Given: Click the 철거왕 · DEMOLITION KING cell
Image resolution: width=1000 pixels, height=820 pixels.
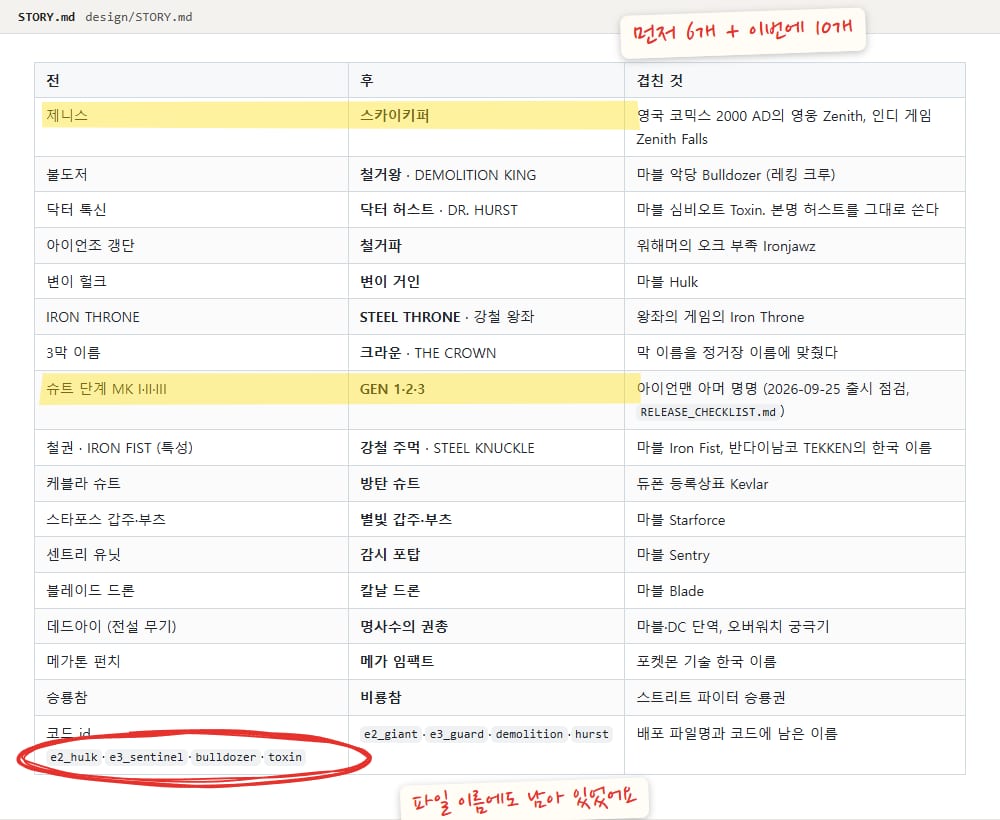Looking at the screenshot, I should (486, 174).
